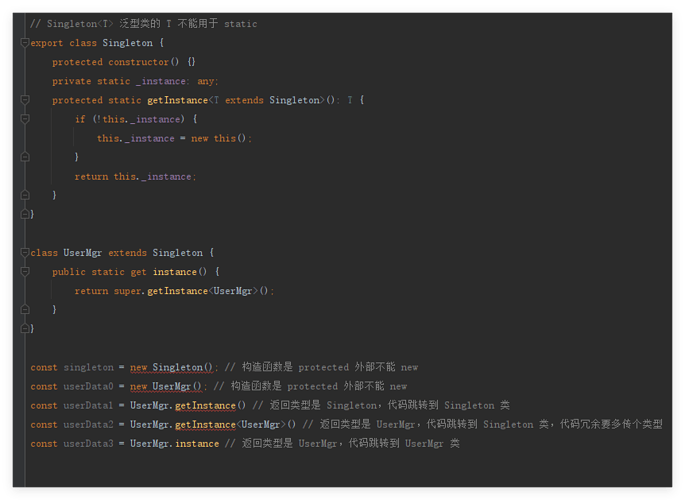The image size is (685, 500).
Task: Click 'return this._instance' statement
Action: pos(133,176)
